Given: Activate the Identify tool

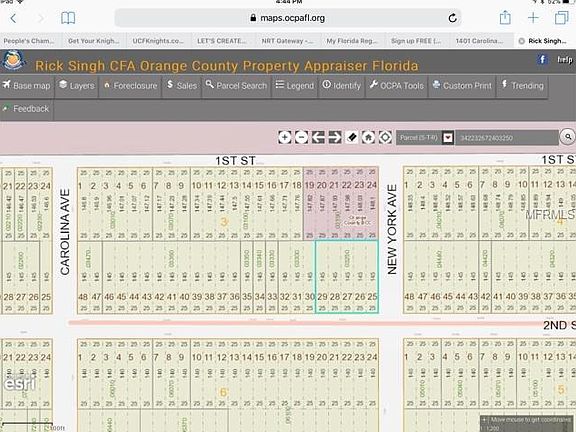Looking at the screenshot, I should point(342,86).
